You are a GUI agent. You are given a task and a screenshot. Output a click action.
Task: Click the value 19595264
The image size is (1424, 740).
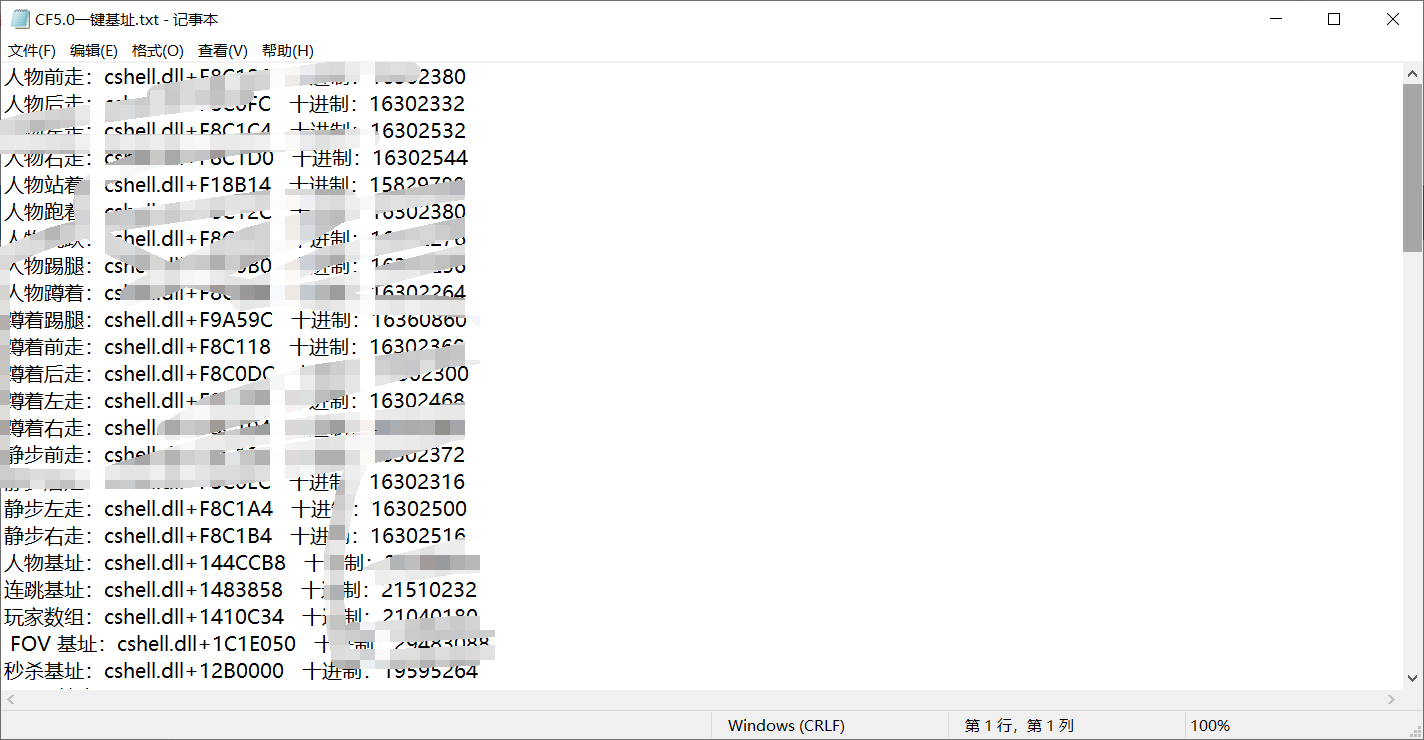point(430,671)
